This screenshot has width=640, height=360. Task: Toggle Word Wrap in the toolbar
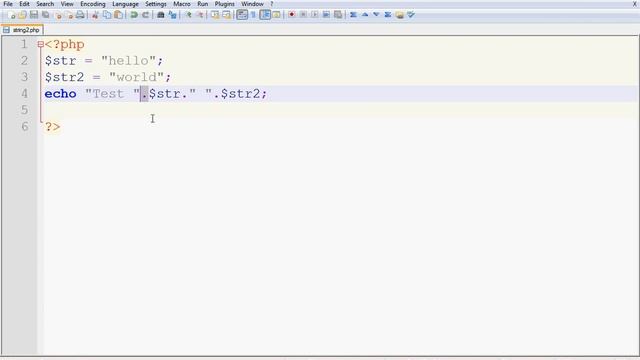pyautogui.click(x=242, y=15)
